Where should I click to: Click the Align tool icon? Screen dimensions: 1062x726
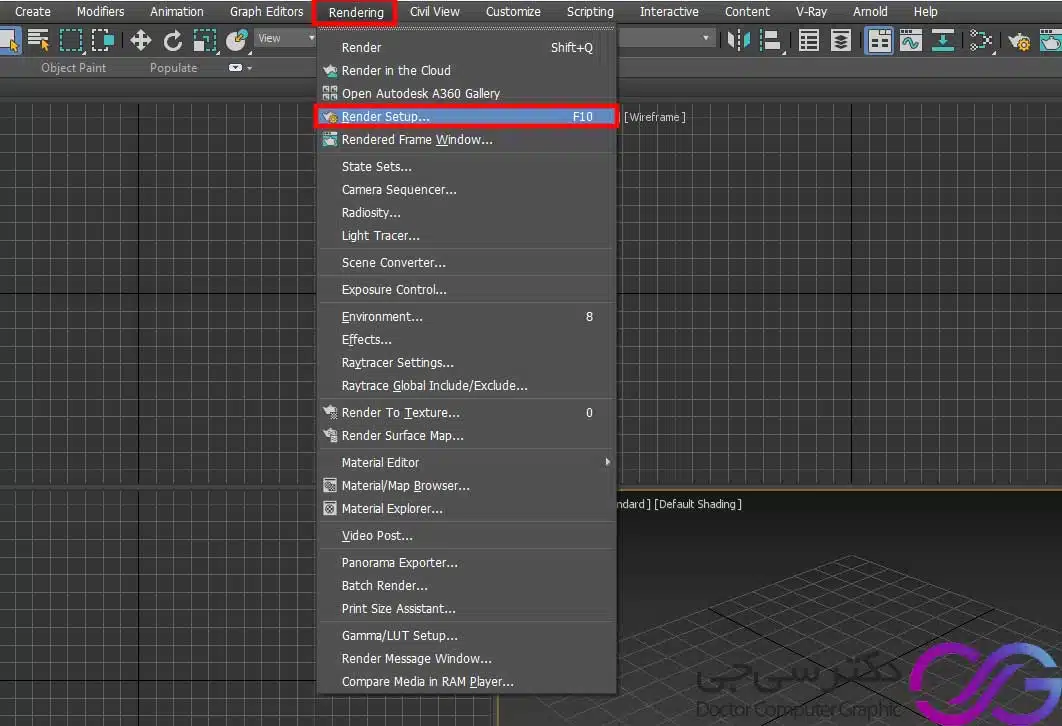[771, 41]
